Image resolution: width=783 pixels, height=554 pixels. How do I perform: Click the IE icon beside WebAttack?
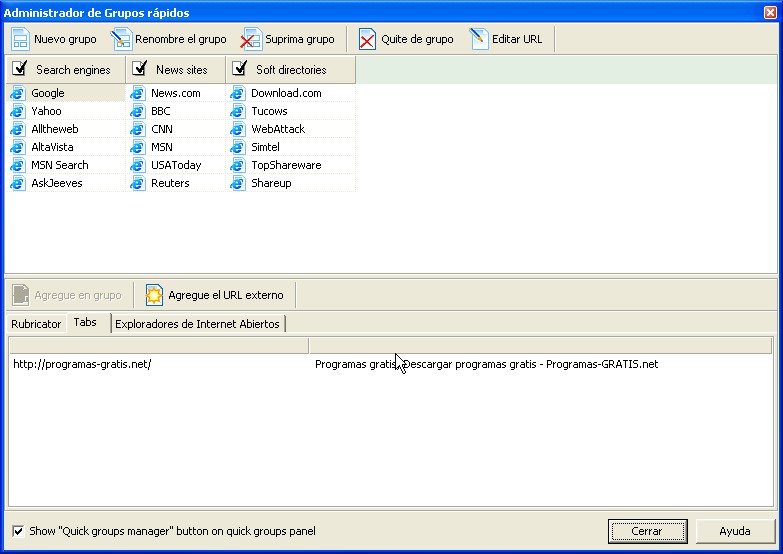click(x=238, y=129)
